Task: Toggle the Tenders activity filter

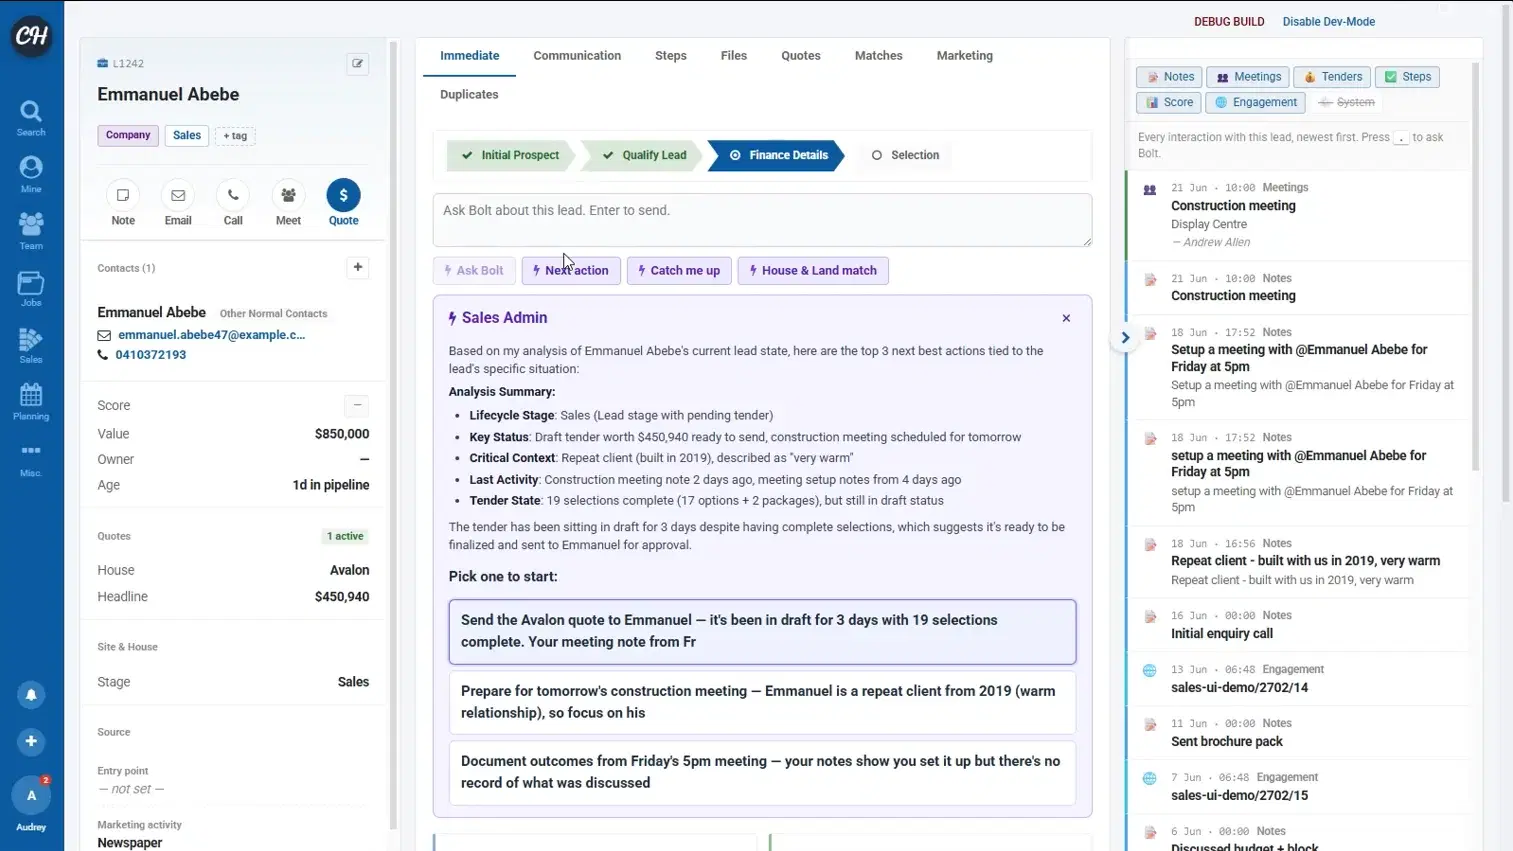Action: pos(1332,77)
